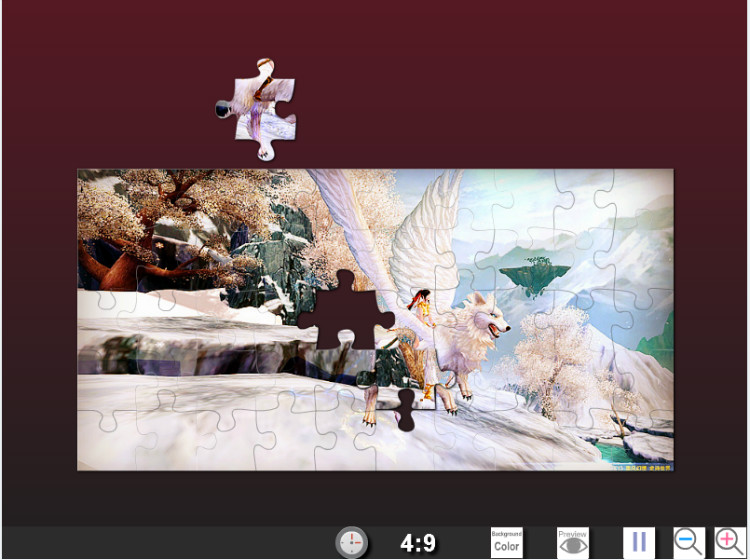The height and width of the screenshot is (560, 750).
Task: Select the loose puzzle piece above the board
Action: pyautogui.click(x=260, y=108)
